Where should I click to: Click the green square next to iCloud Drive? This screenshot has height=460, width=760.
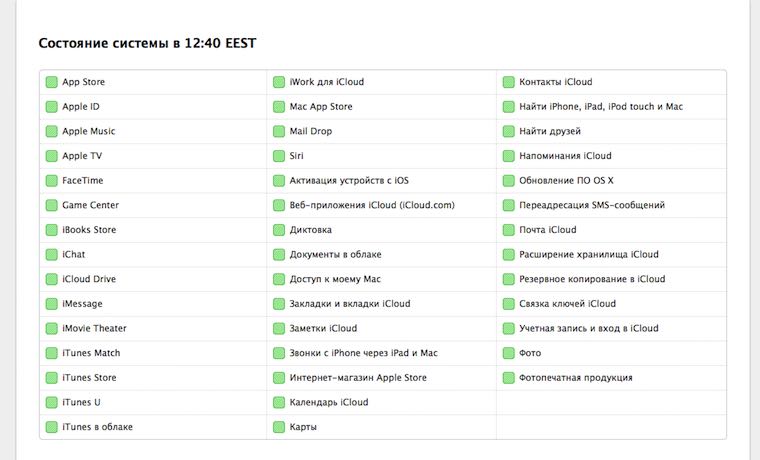tap(51, 279)
